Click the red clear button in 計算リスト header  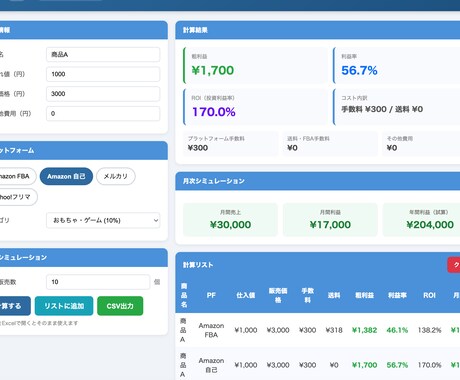click(x=454, y=265)
